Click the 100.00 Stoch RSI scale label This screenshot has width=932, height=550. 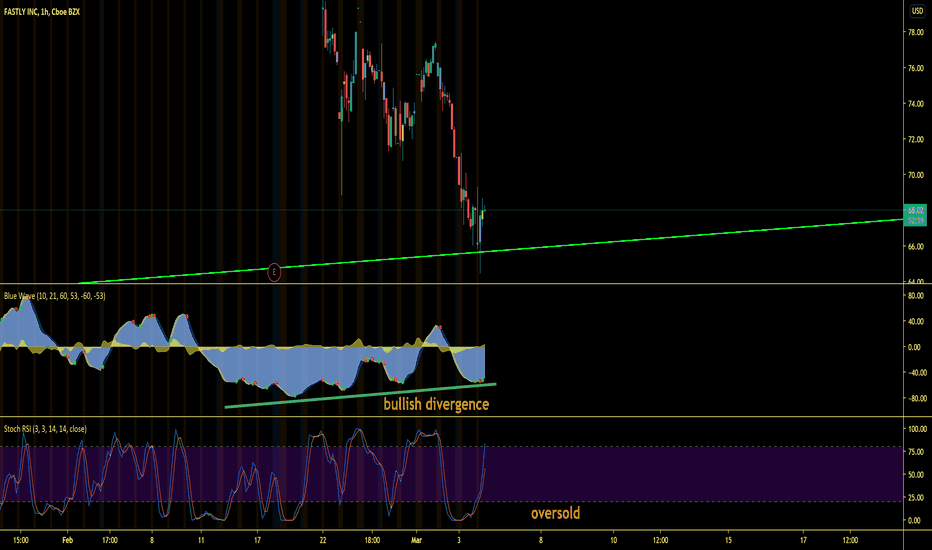pyautogui.click(x=916, y=429)
